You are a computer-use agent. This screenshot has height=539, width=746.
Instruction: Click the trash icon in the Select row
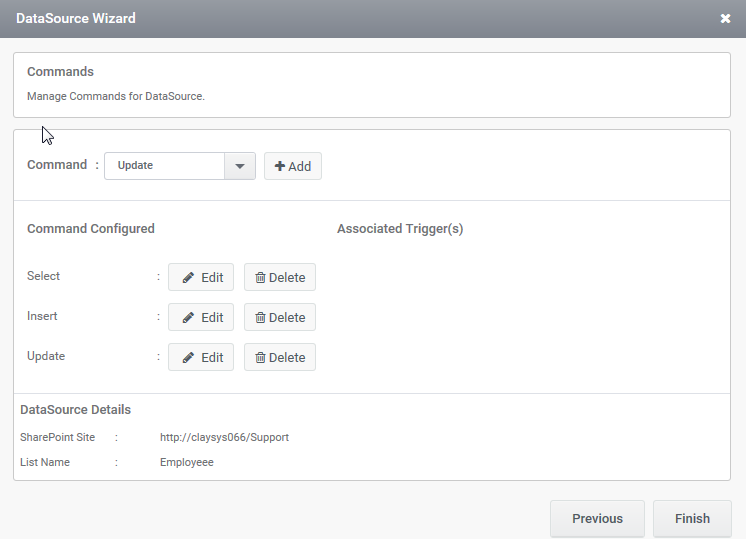(x=260, y=277)
